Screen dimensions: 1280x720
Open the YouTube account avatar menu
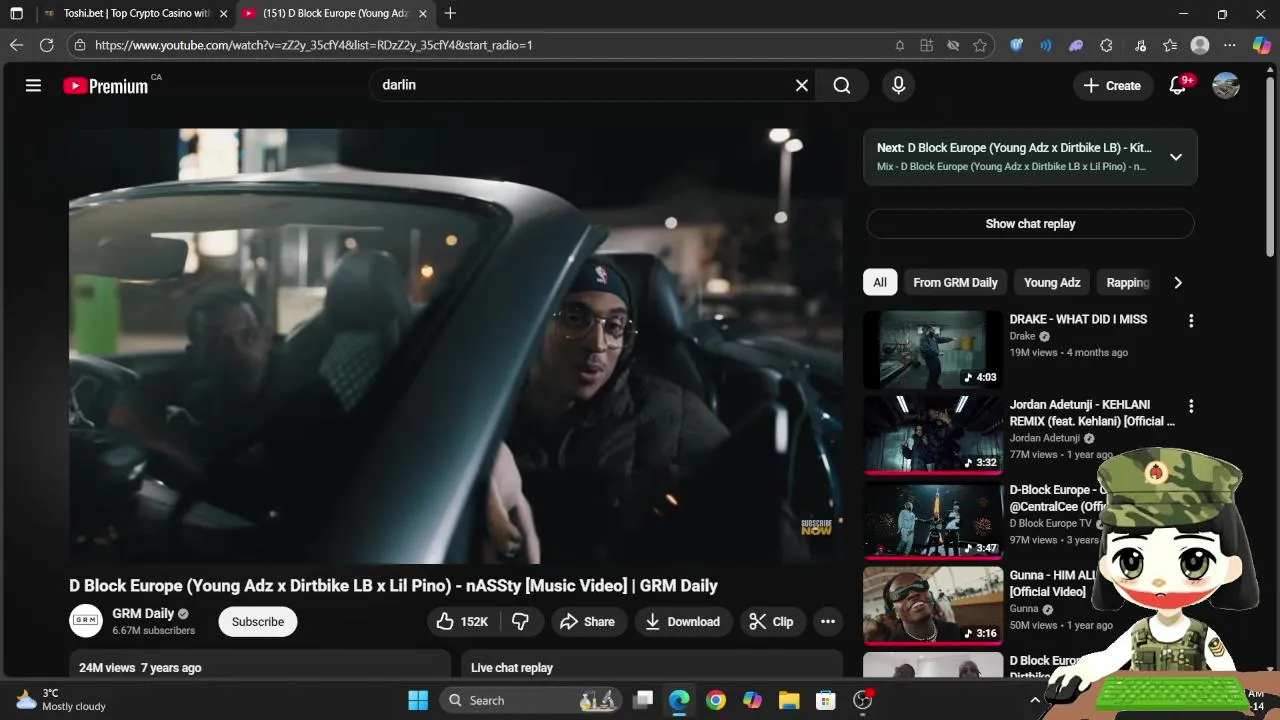coord(1226,86)
